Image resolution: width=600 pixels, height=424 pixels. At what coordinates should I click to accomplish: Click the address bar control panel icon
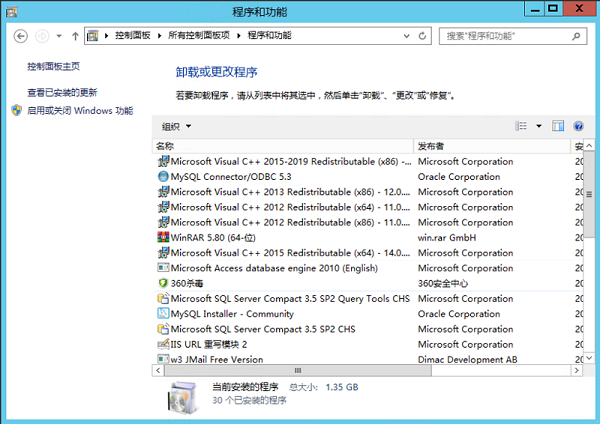(93, 36)
